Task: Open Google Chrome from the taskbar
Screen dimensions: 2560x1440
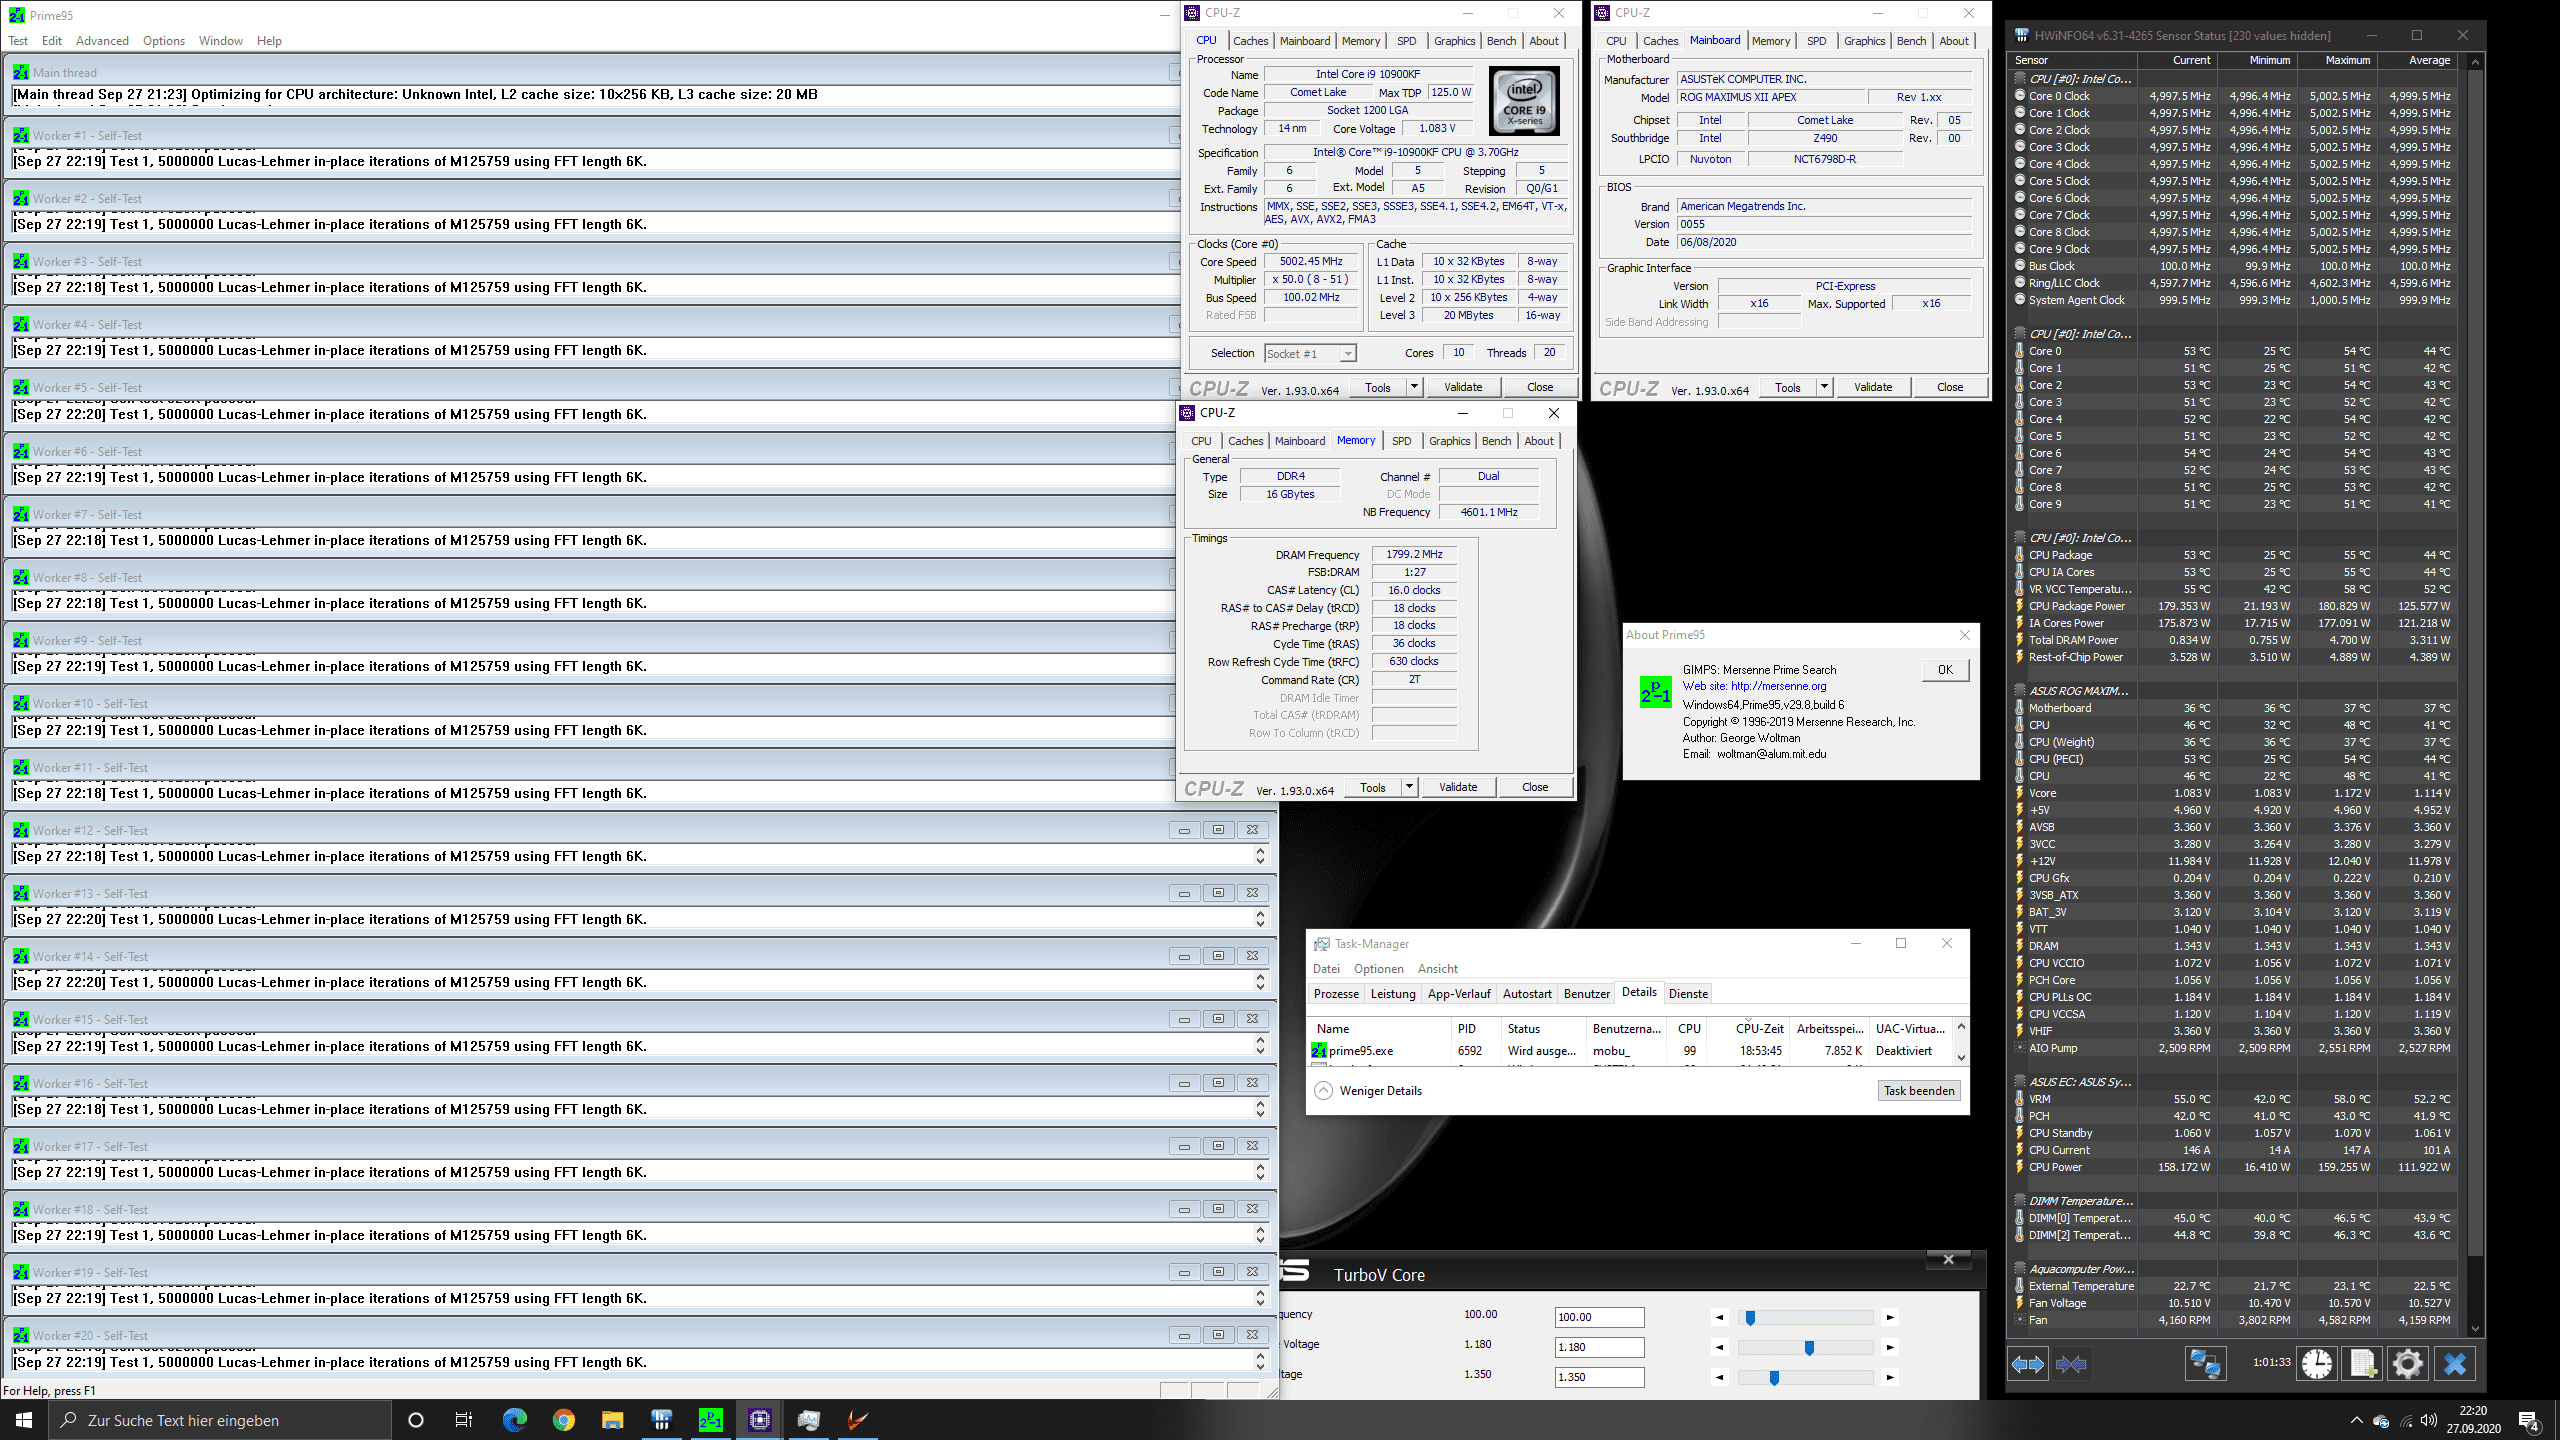Action: point(564,1420)
